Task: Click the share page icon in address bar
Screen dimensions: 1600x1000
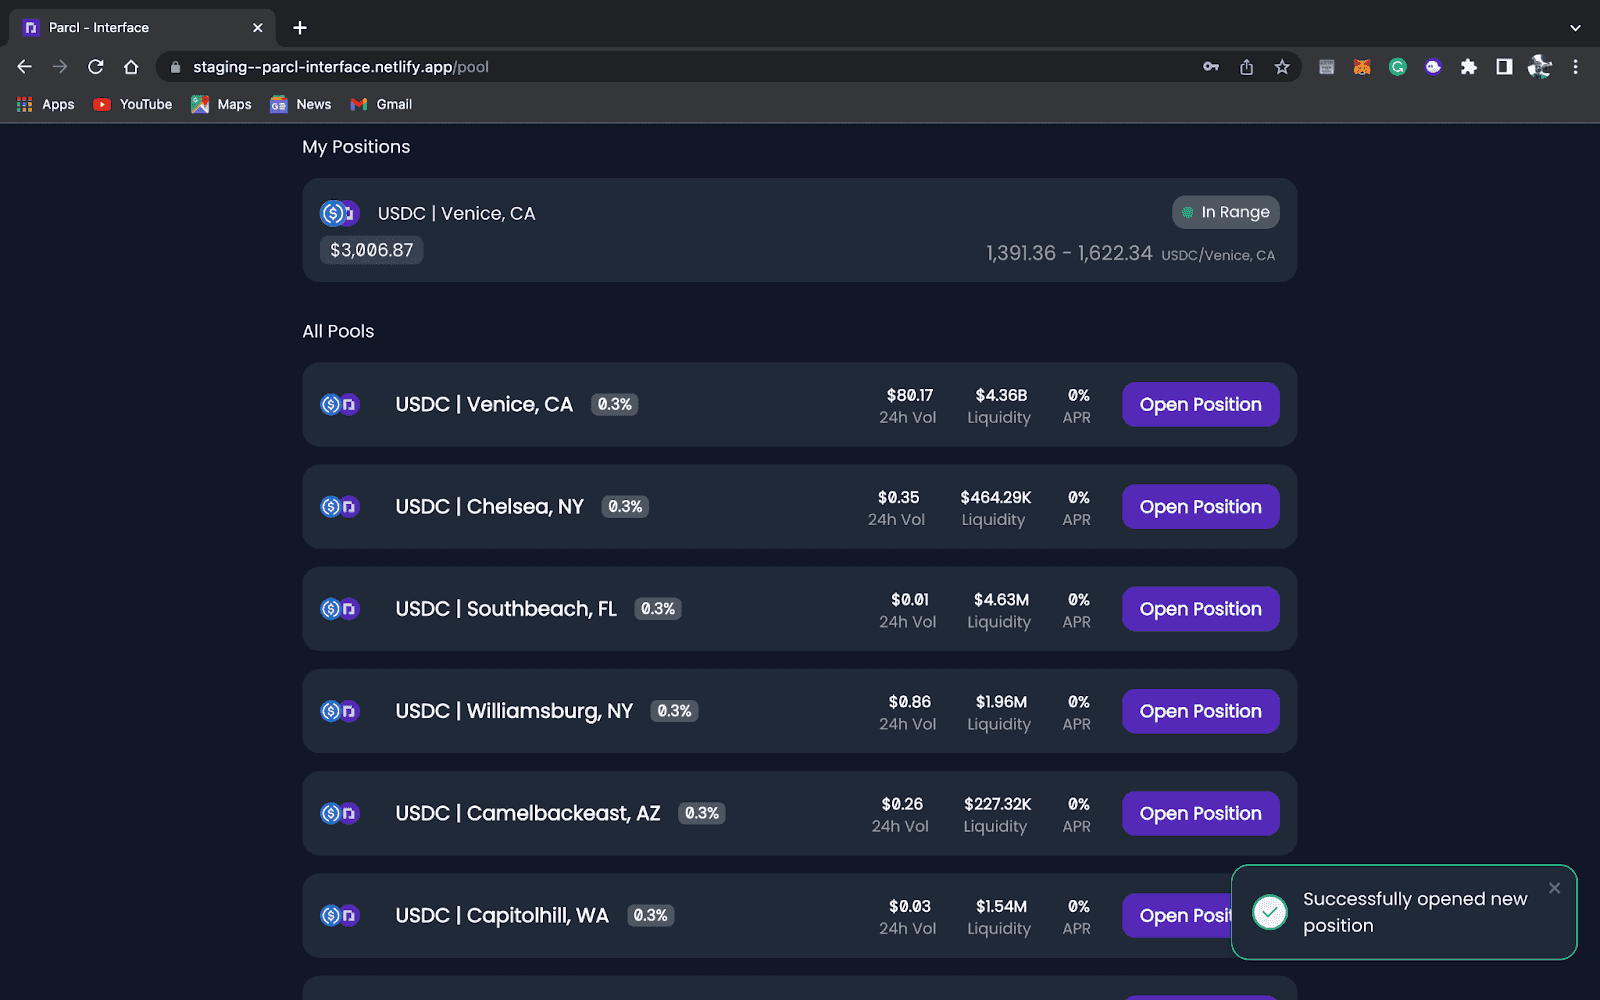Action: tap(1246, 67)
